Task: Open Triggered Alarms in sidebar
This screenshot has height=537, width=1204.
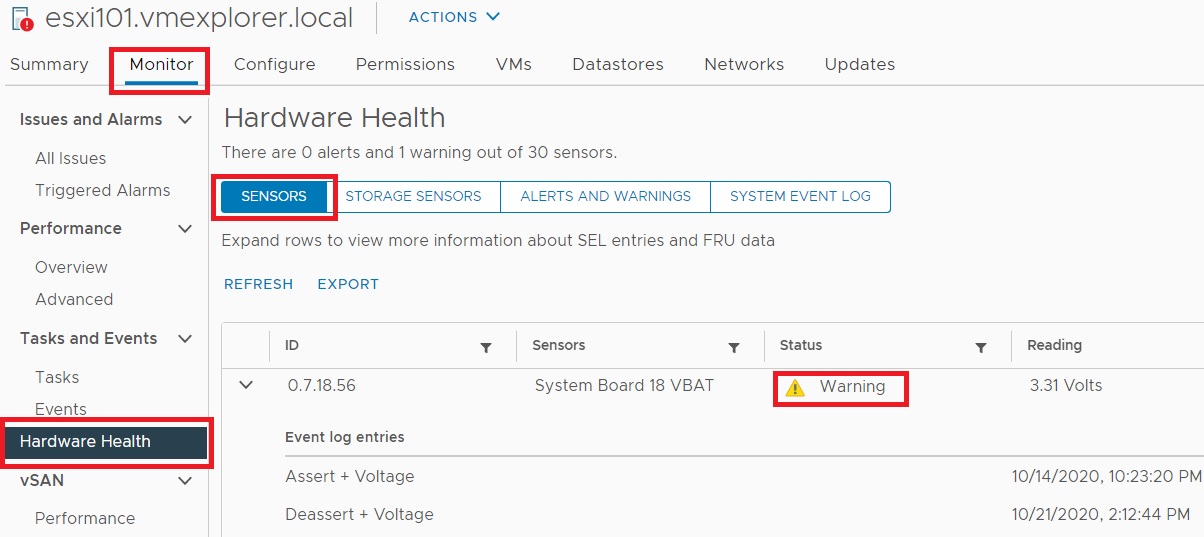Action: pyautogui.click(x=102, y=190)
